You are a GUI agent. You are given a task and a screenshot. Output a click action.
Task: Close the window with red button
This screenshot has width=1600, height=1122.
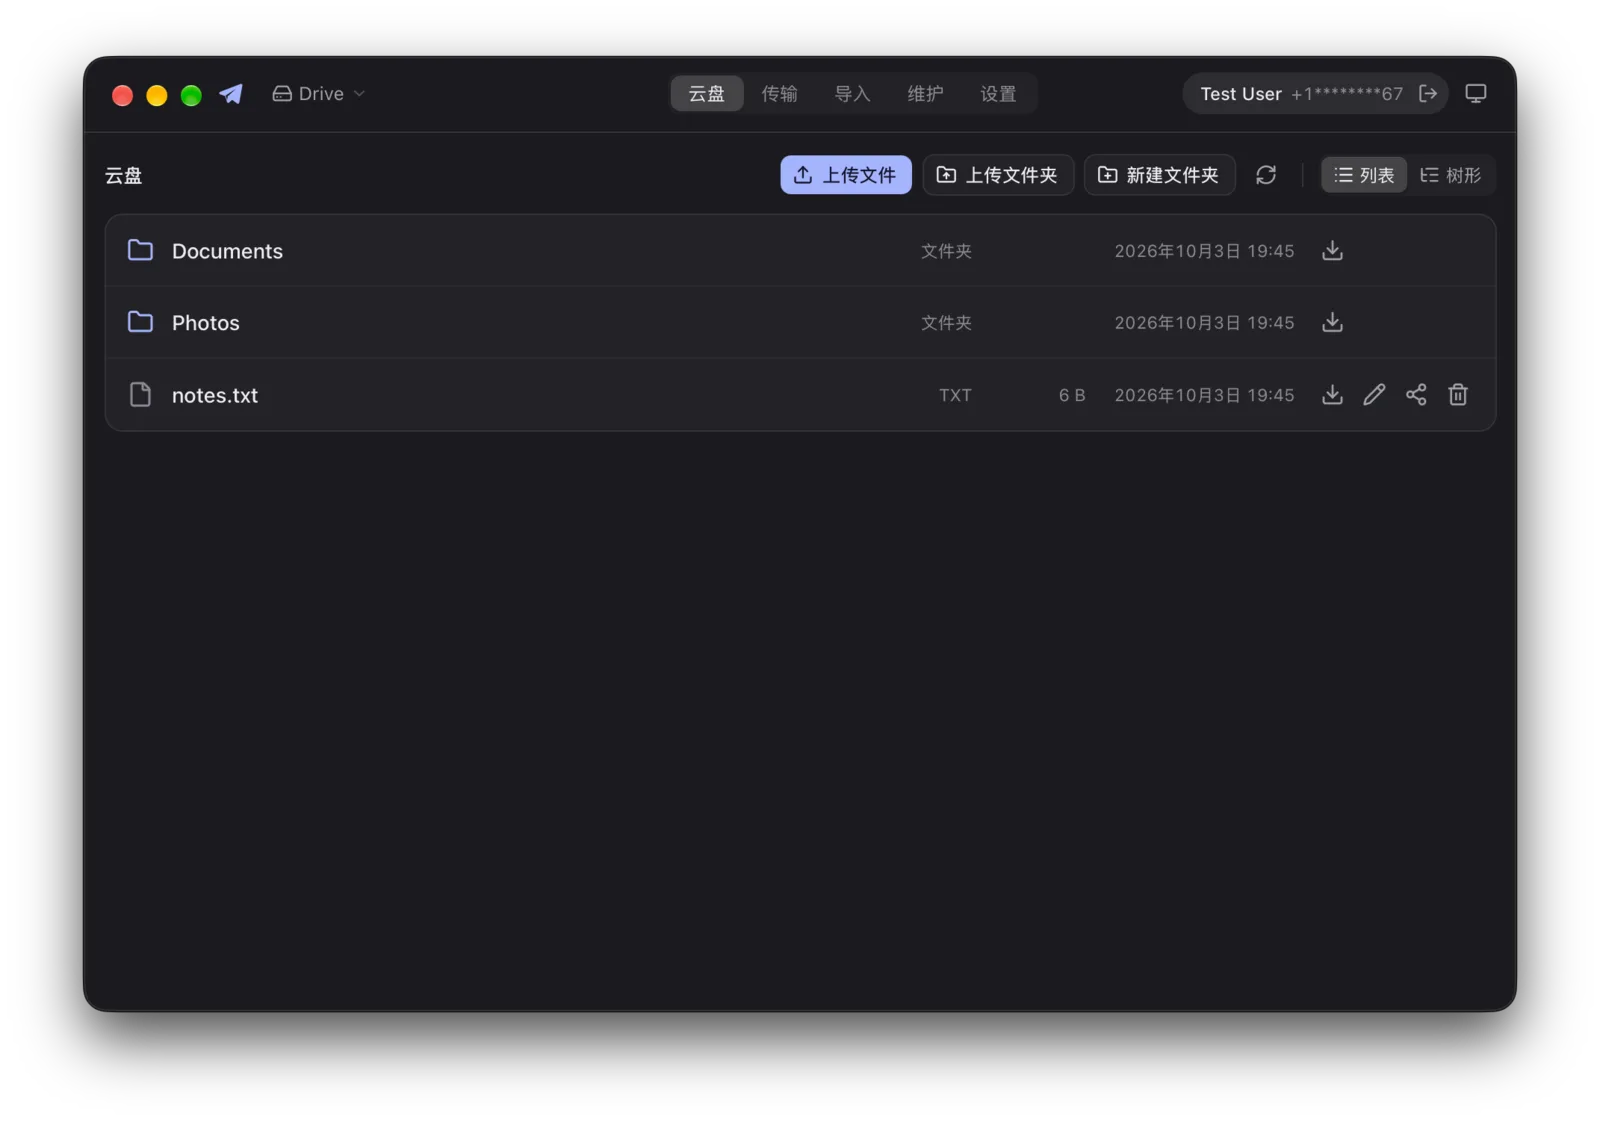click(122, 95)
